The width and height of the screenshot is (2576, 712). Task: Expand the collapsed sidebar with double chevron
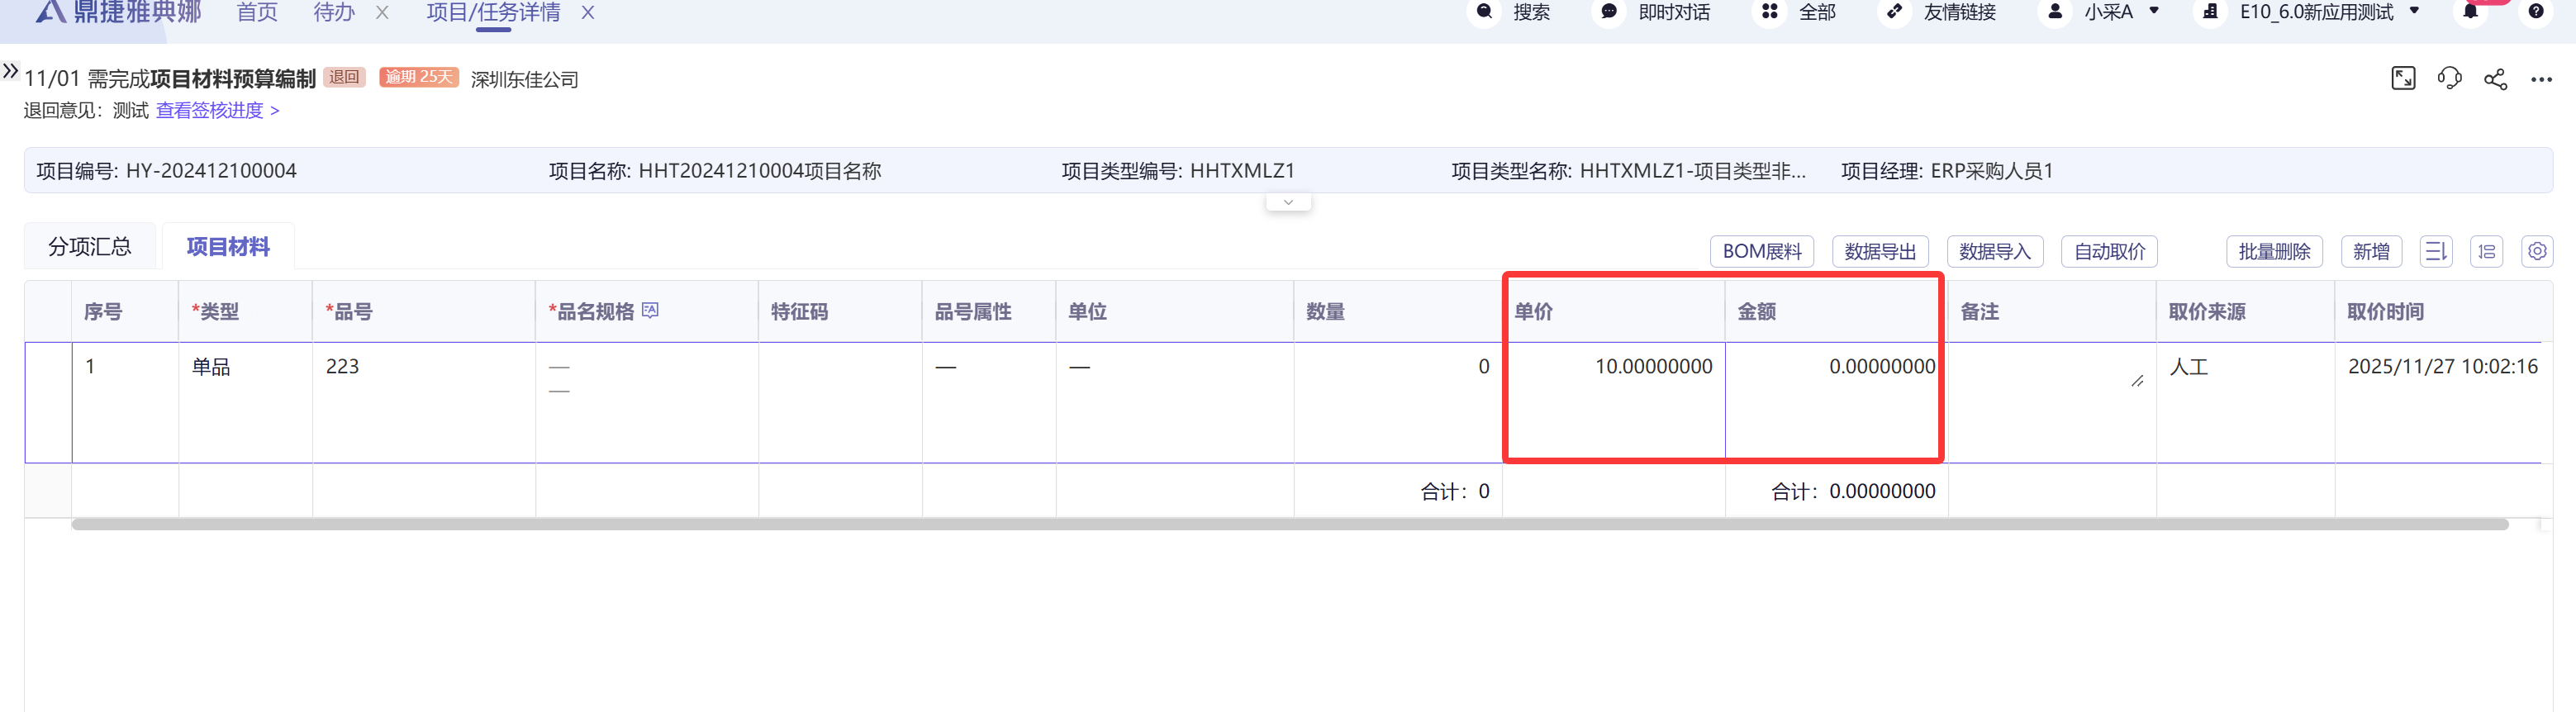[x=11, y=71]
